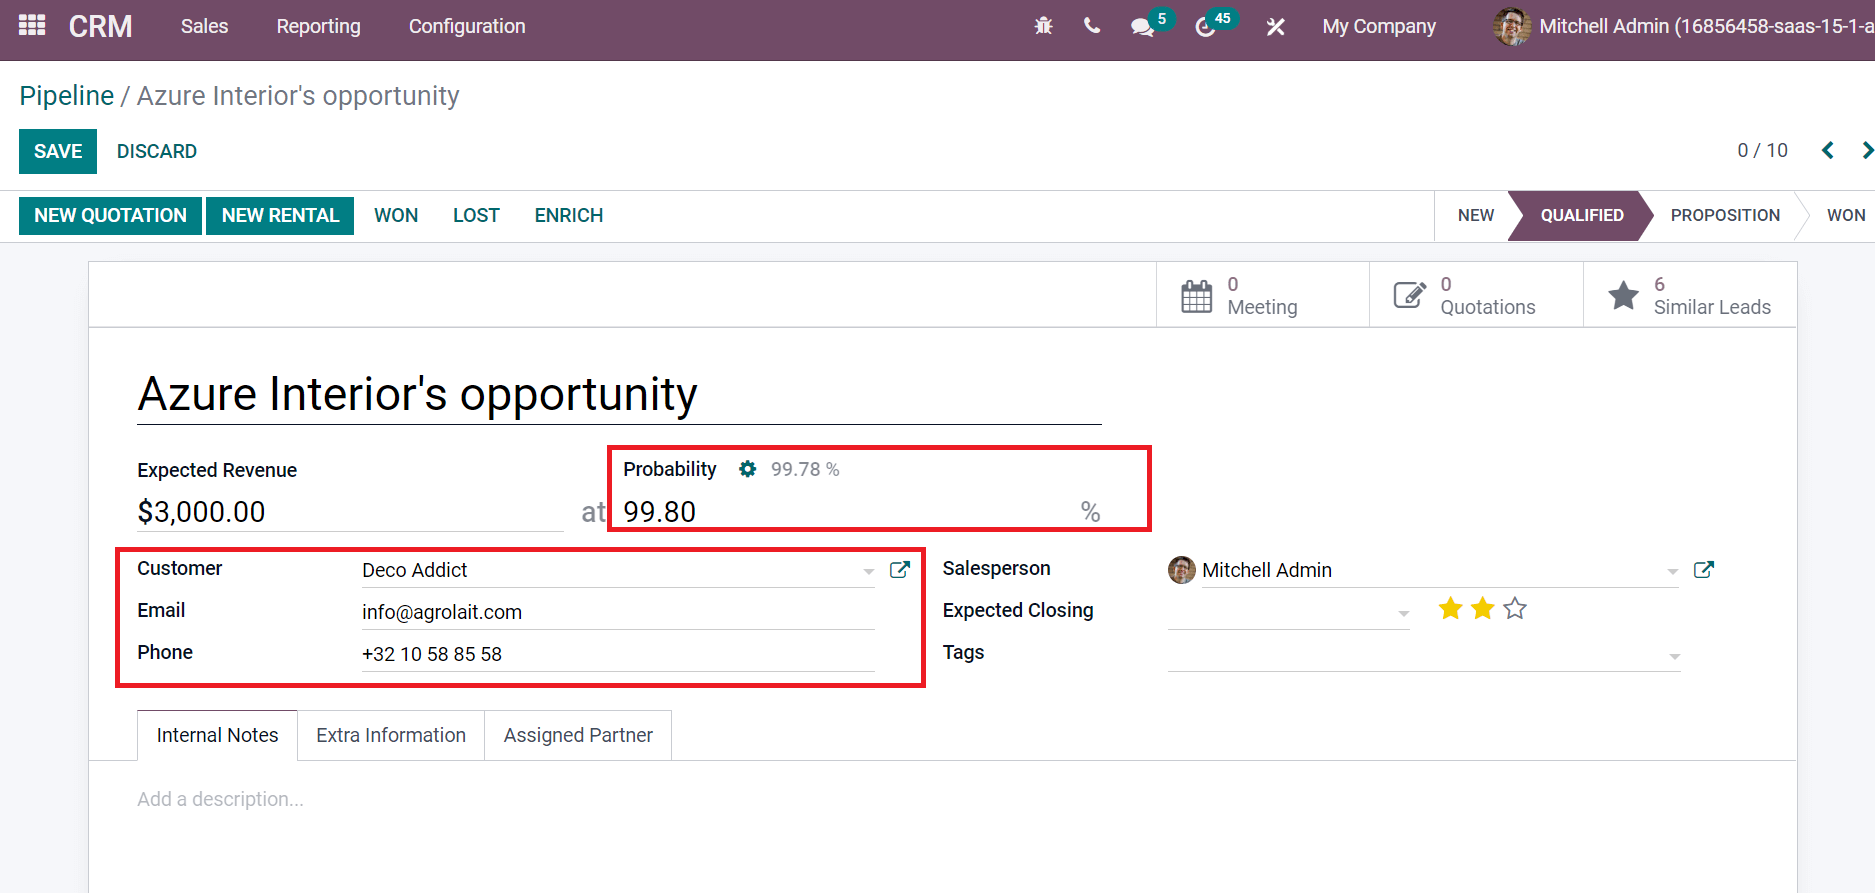The image size is (1875, 893).
Task: Open Mitchell Admin user avatar menu
Action: coord(1512,27)
